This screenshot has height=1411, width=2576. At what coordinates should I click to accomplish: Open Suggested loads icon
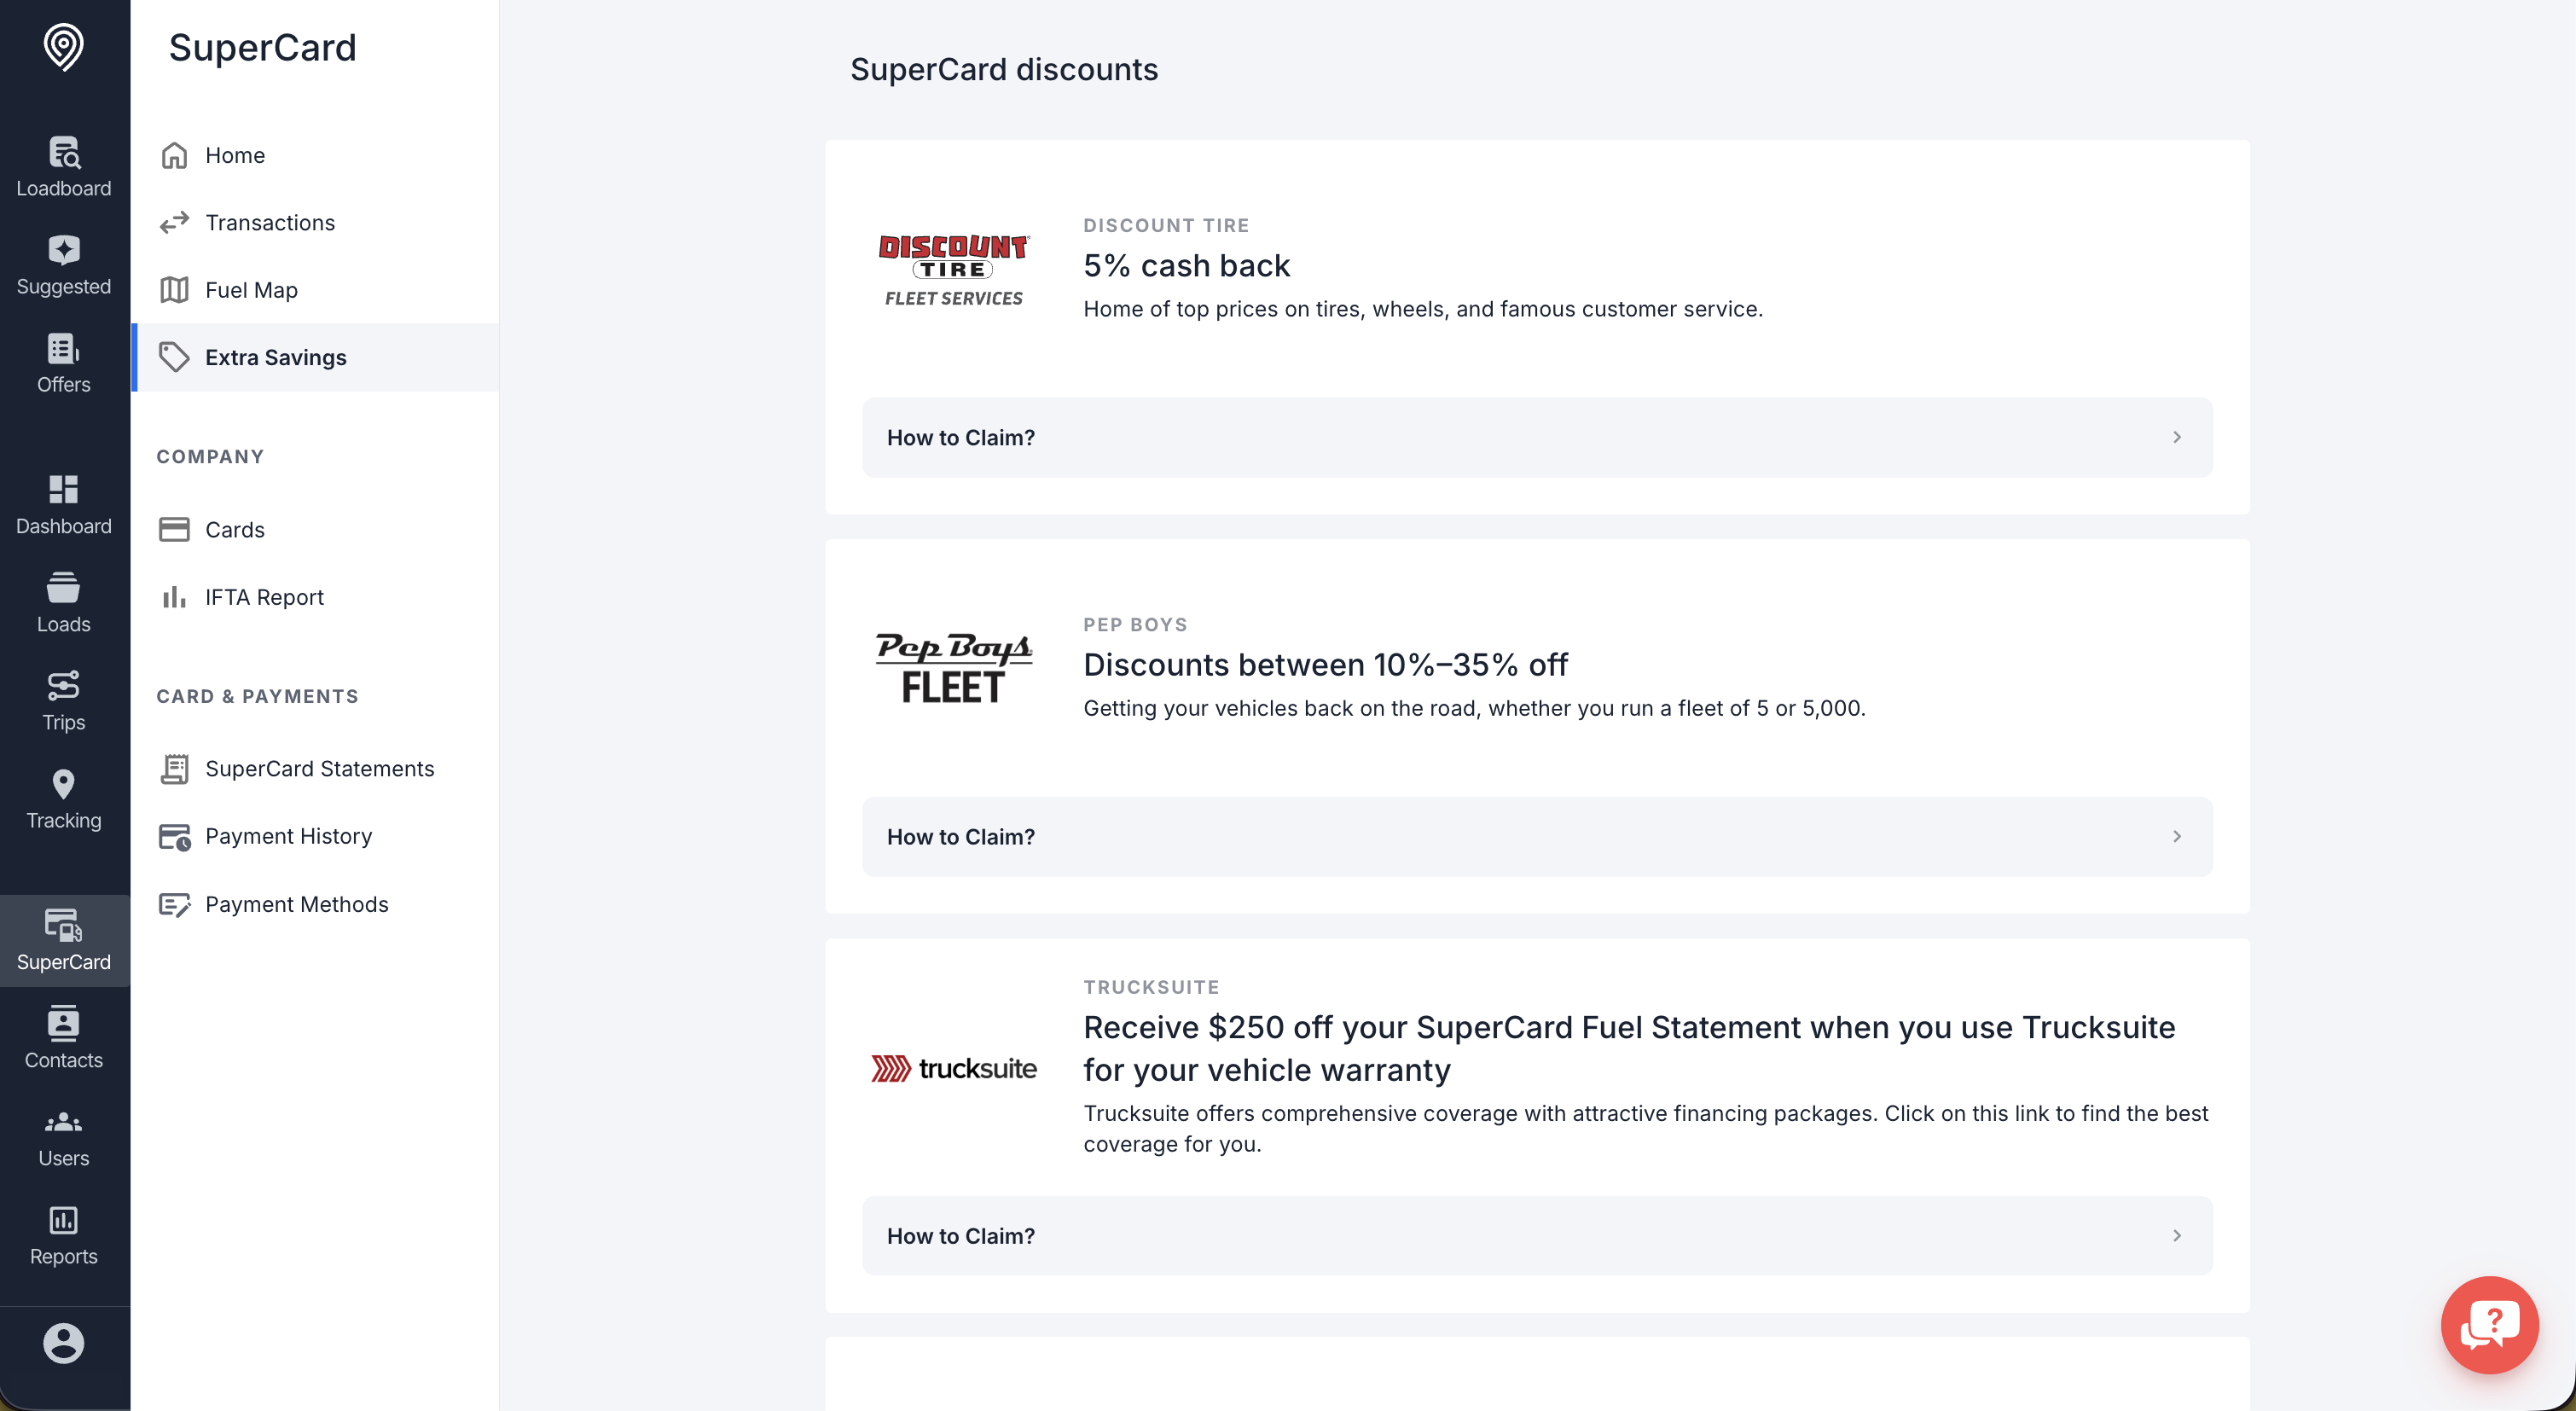point(64,250)
